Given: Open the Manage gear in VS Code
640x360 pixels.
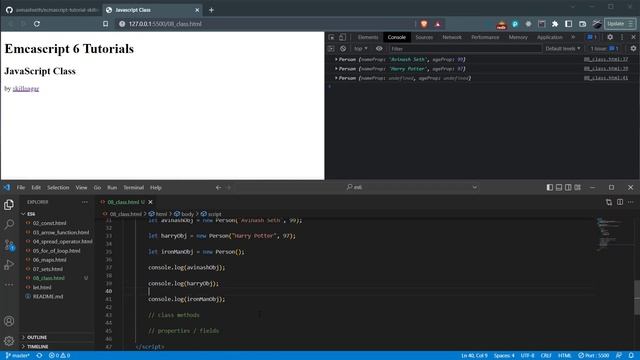Looking at the screenshot, I should tap(9, 340).
